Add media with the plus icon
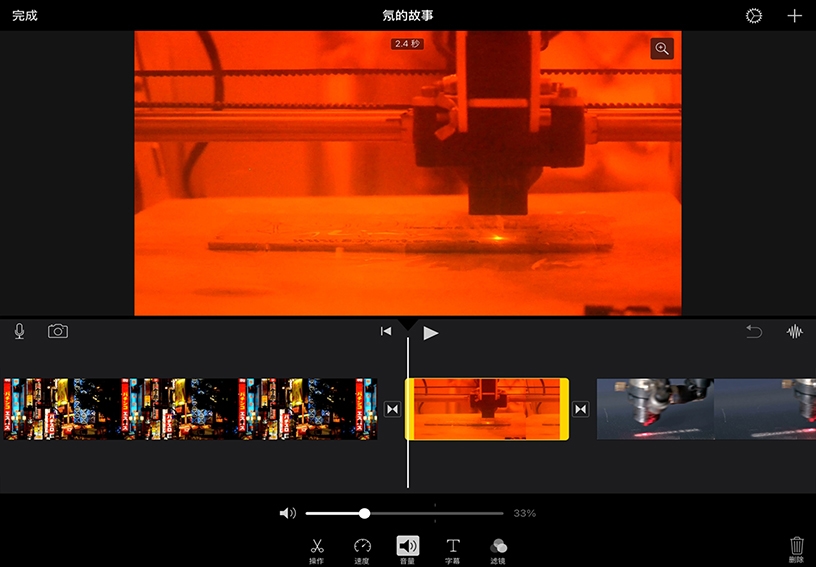This screenshot has width=816, height=567. click(x=794, y=16)
